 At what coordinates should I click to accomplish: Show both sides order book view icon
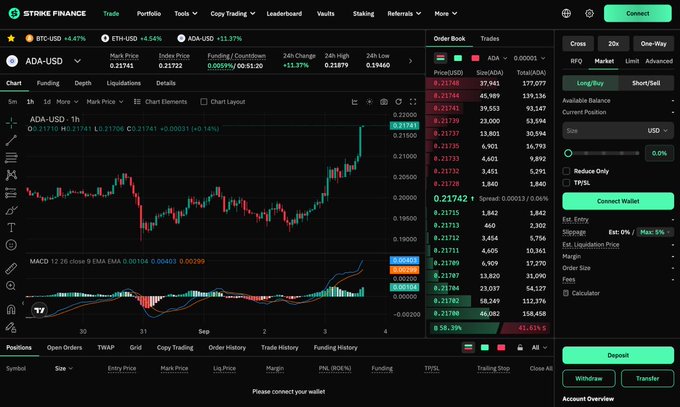[x=441, y=58]
